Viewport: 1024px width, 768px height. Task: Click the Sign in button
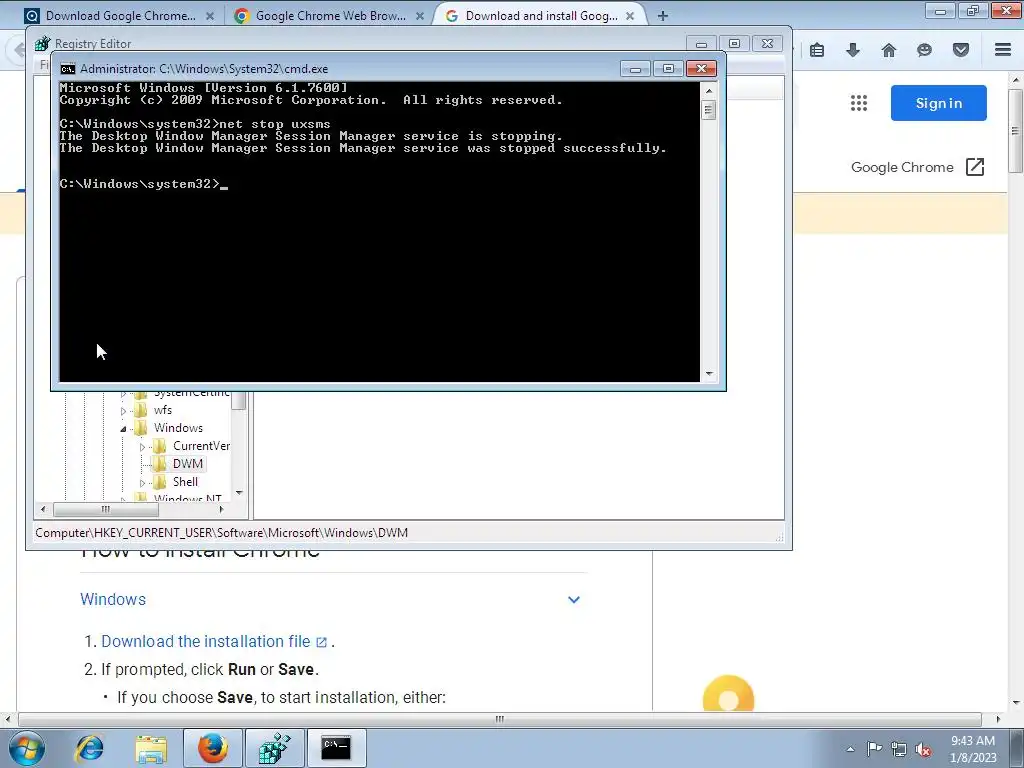tap(938, 103)
